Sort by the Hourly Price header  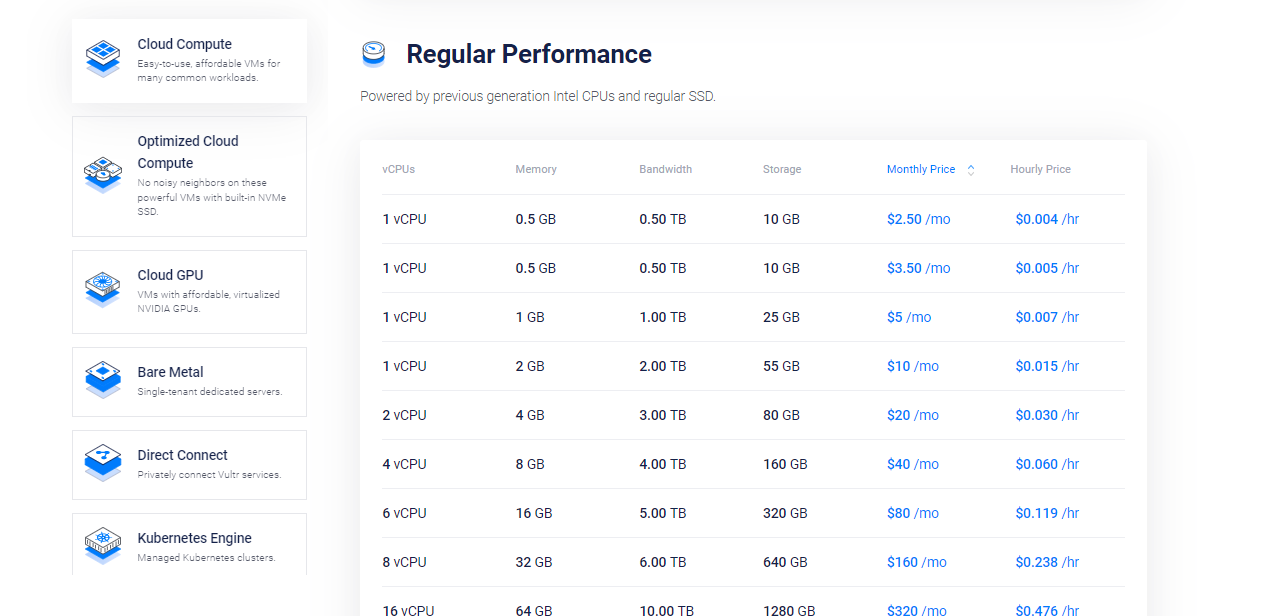click(1040, 170)
